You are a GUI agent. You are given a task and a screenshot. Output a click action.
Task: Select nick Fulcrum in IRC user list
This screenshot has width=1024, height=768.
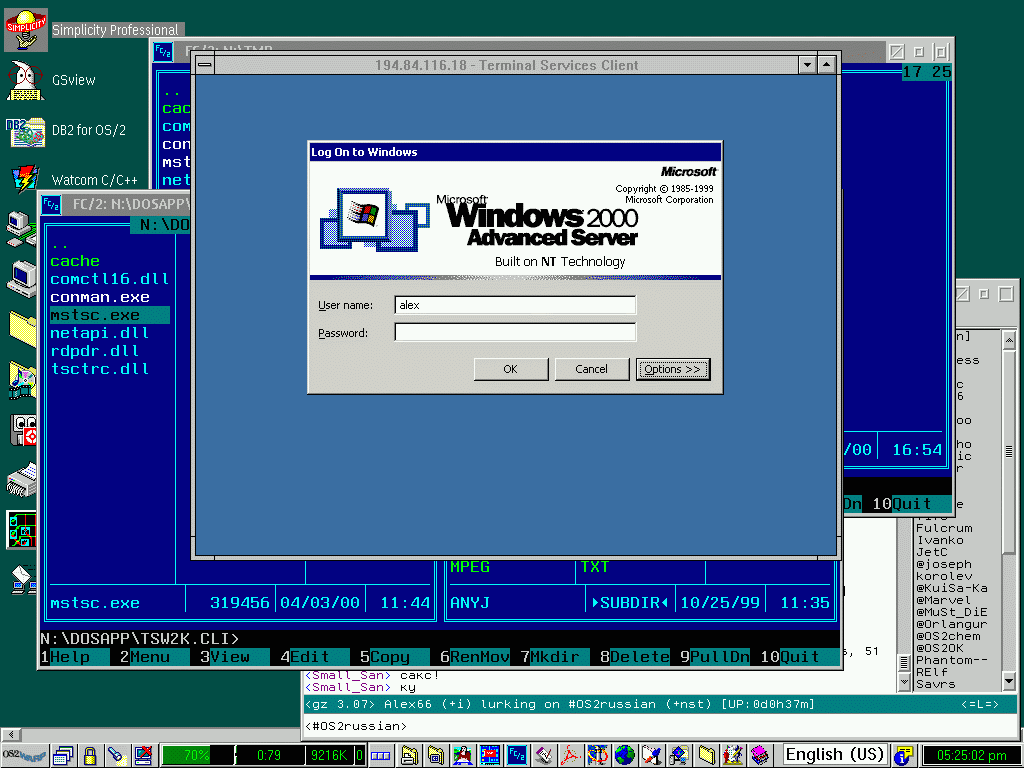click(x=944, y=528)
